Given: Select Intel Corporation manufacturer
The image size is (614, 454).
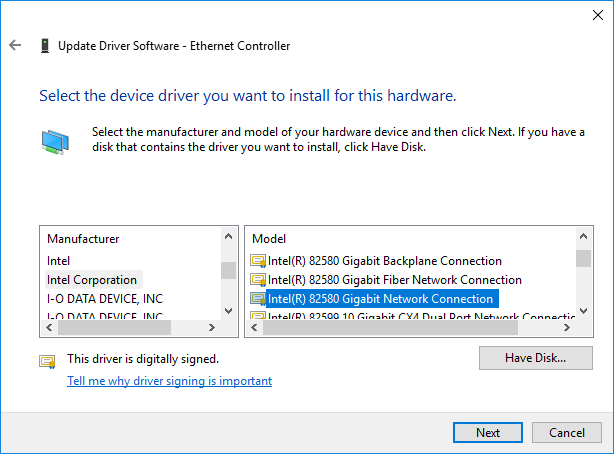Looking at the screenshot, I should pyautogui.click(x=92, y=280).
